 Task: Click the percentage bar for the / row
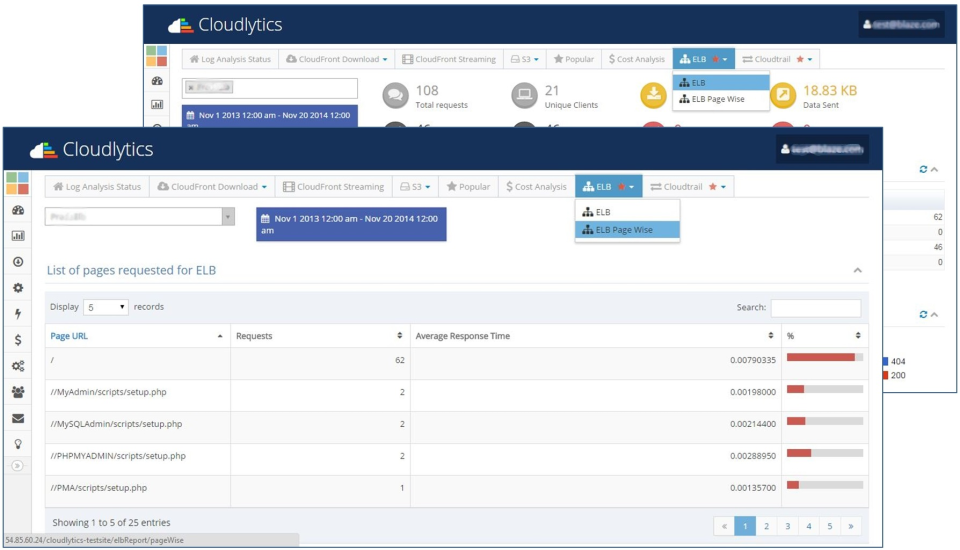825,357
